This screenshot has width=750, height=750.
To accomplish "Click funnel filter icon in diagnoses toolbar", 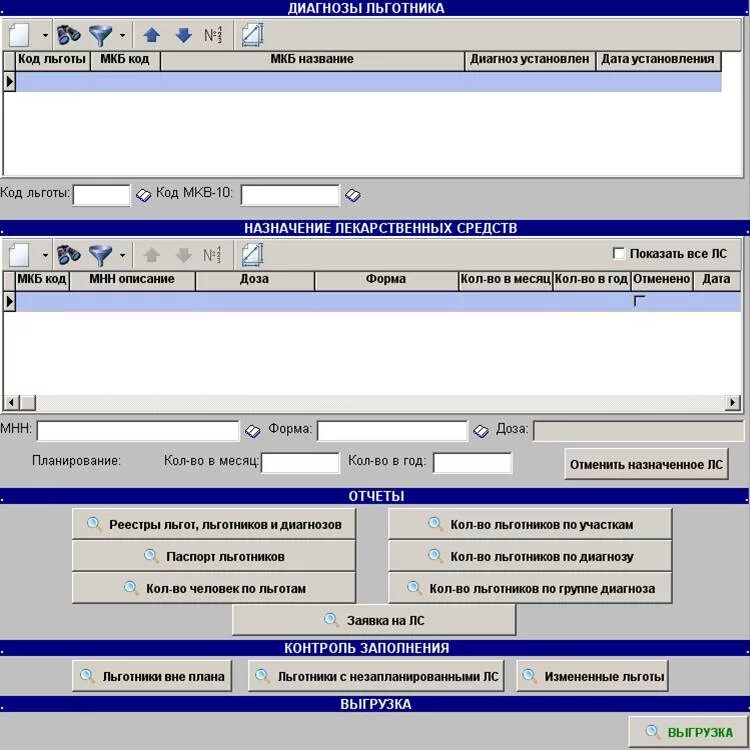I will (x=100, y=35).
